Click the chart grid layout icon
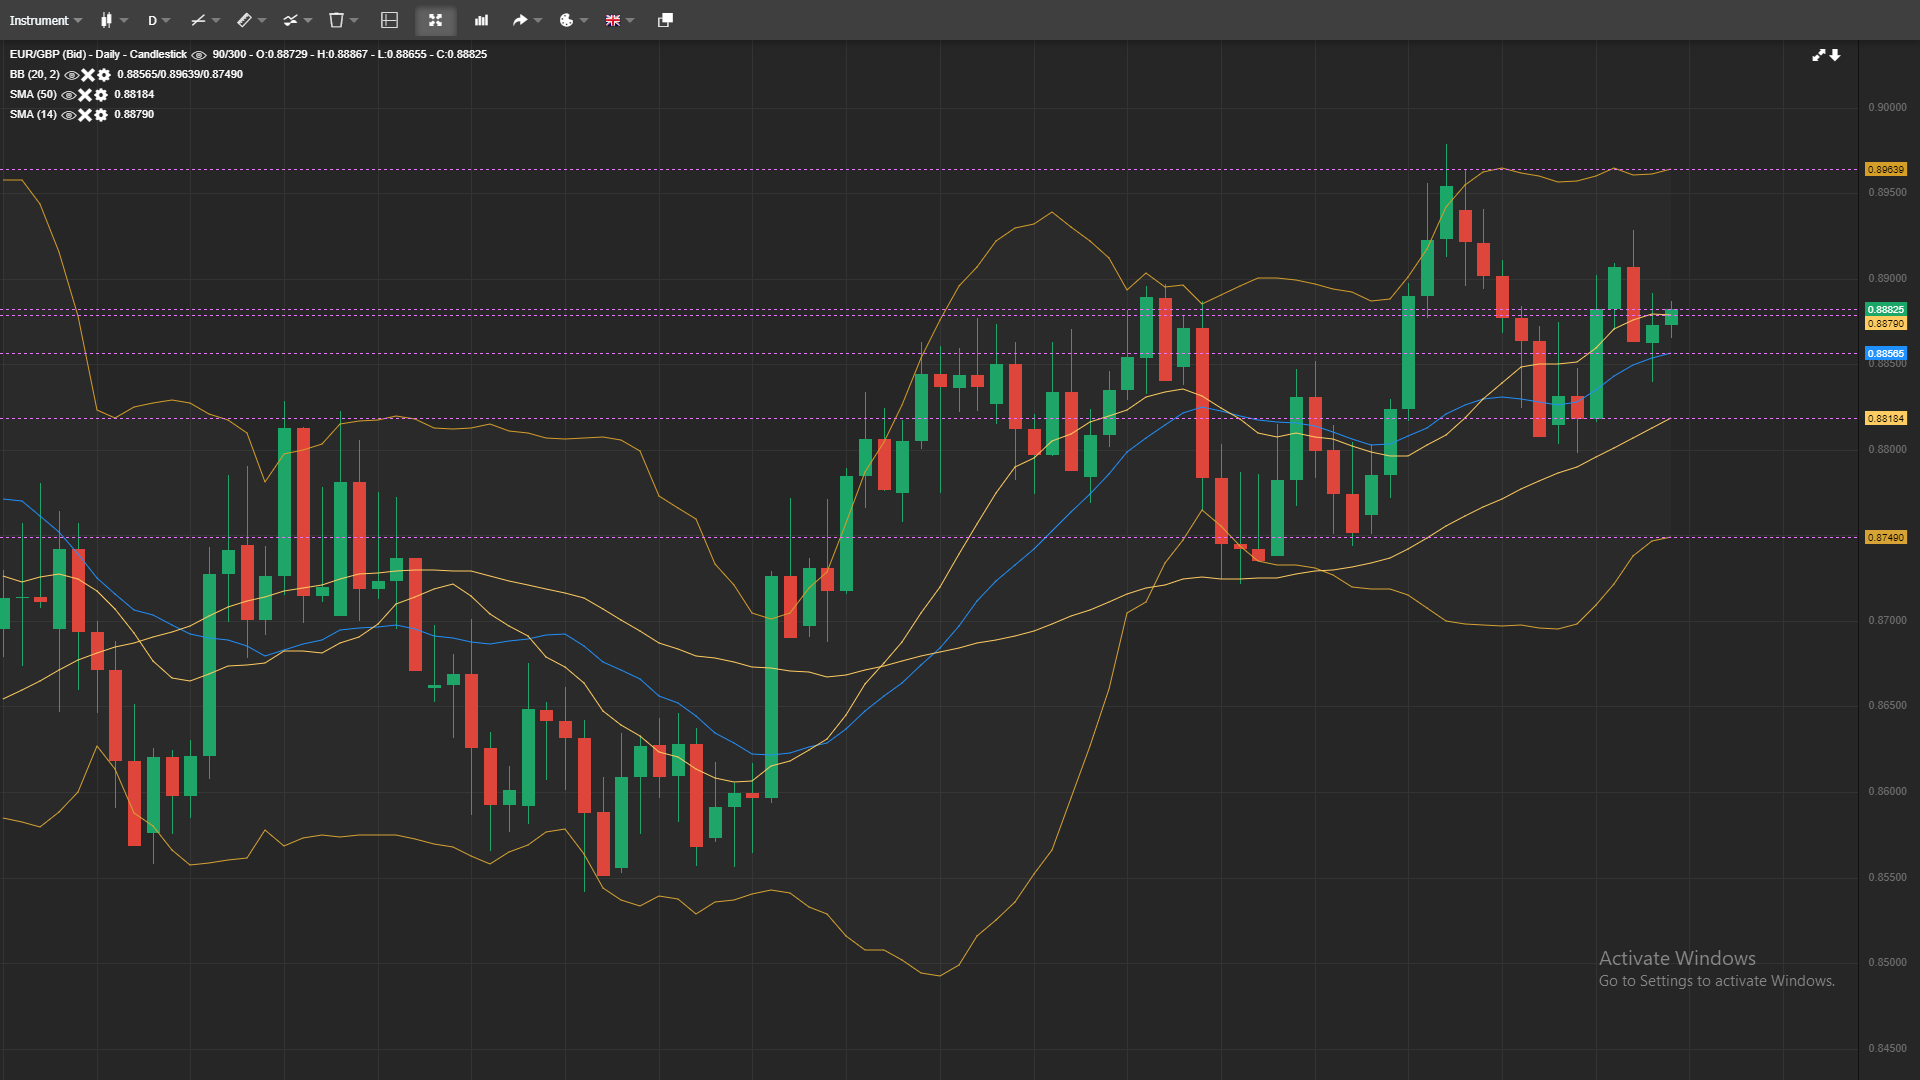 390,20
